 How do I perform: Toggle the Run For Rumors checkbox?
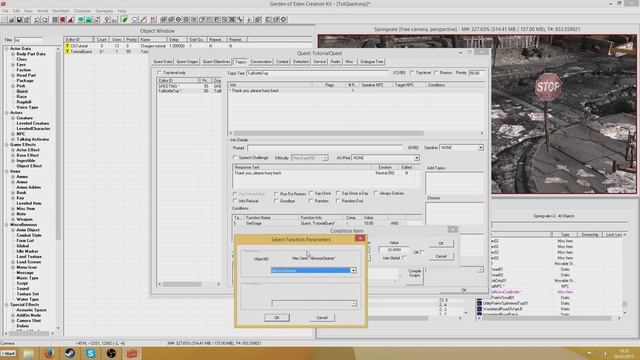point(276,193)
